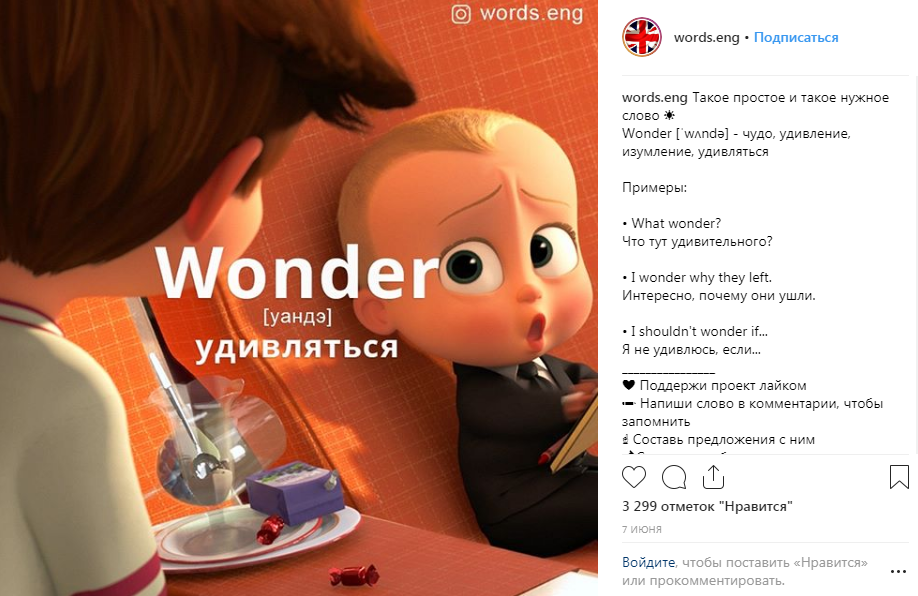
Task: Click the words.eng name in the caption
Action: pos(655,98)
